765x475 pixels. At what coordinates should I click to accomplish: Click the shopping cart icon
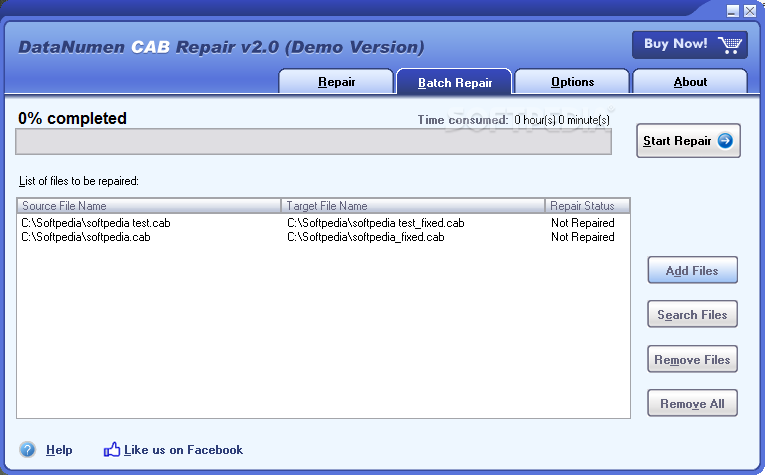tap(729, 45)
